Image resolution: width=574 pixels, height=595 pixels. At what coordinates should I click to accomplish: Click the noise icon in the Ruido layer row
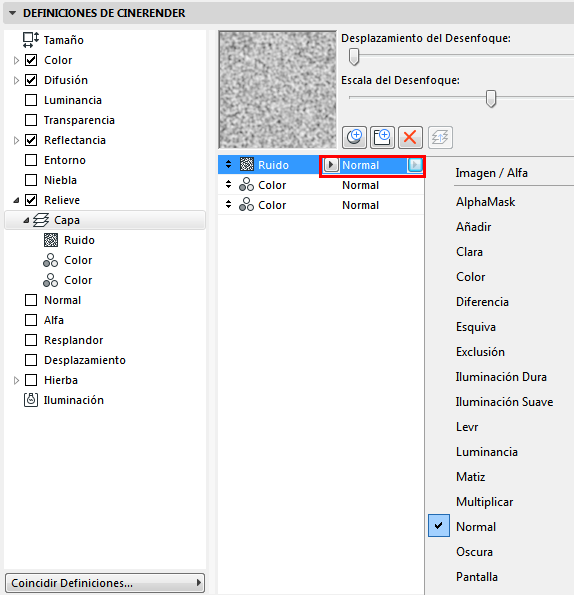pyautogui.click(x=247, y=165)
